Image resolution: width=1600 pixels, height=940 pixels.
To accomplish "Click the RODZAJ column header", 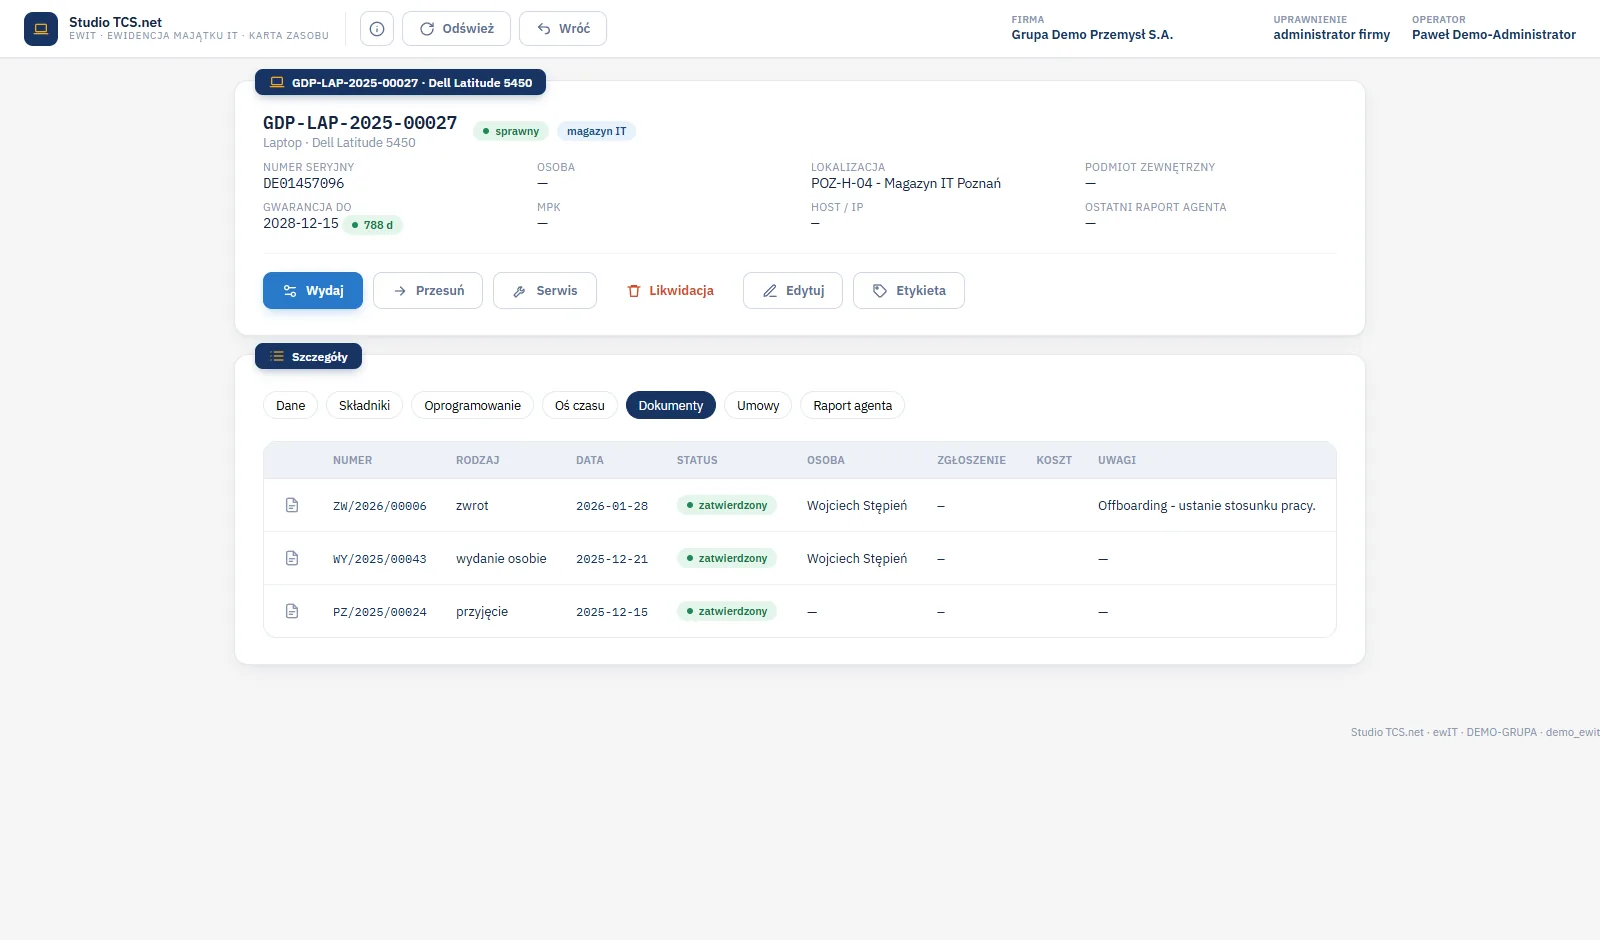I will tap(477, 461).
